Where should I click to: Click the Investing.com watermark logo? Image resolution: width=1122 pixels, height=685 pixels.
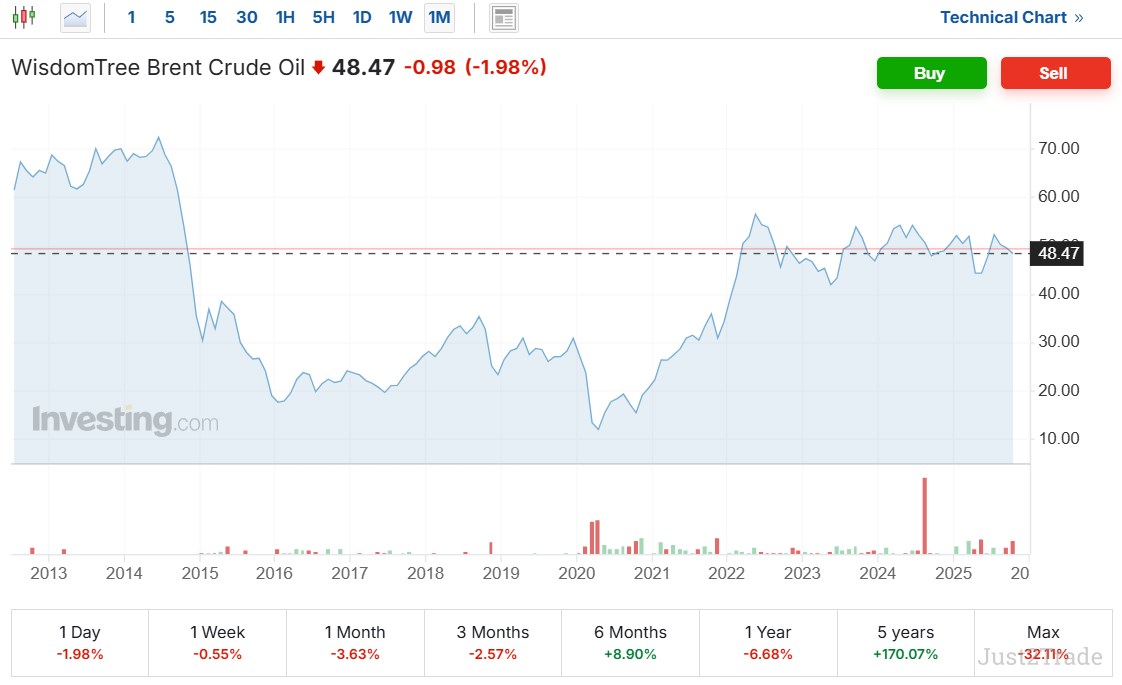click(x=125, y=419)
